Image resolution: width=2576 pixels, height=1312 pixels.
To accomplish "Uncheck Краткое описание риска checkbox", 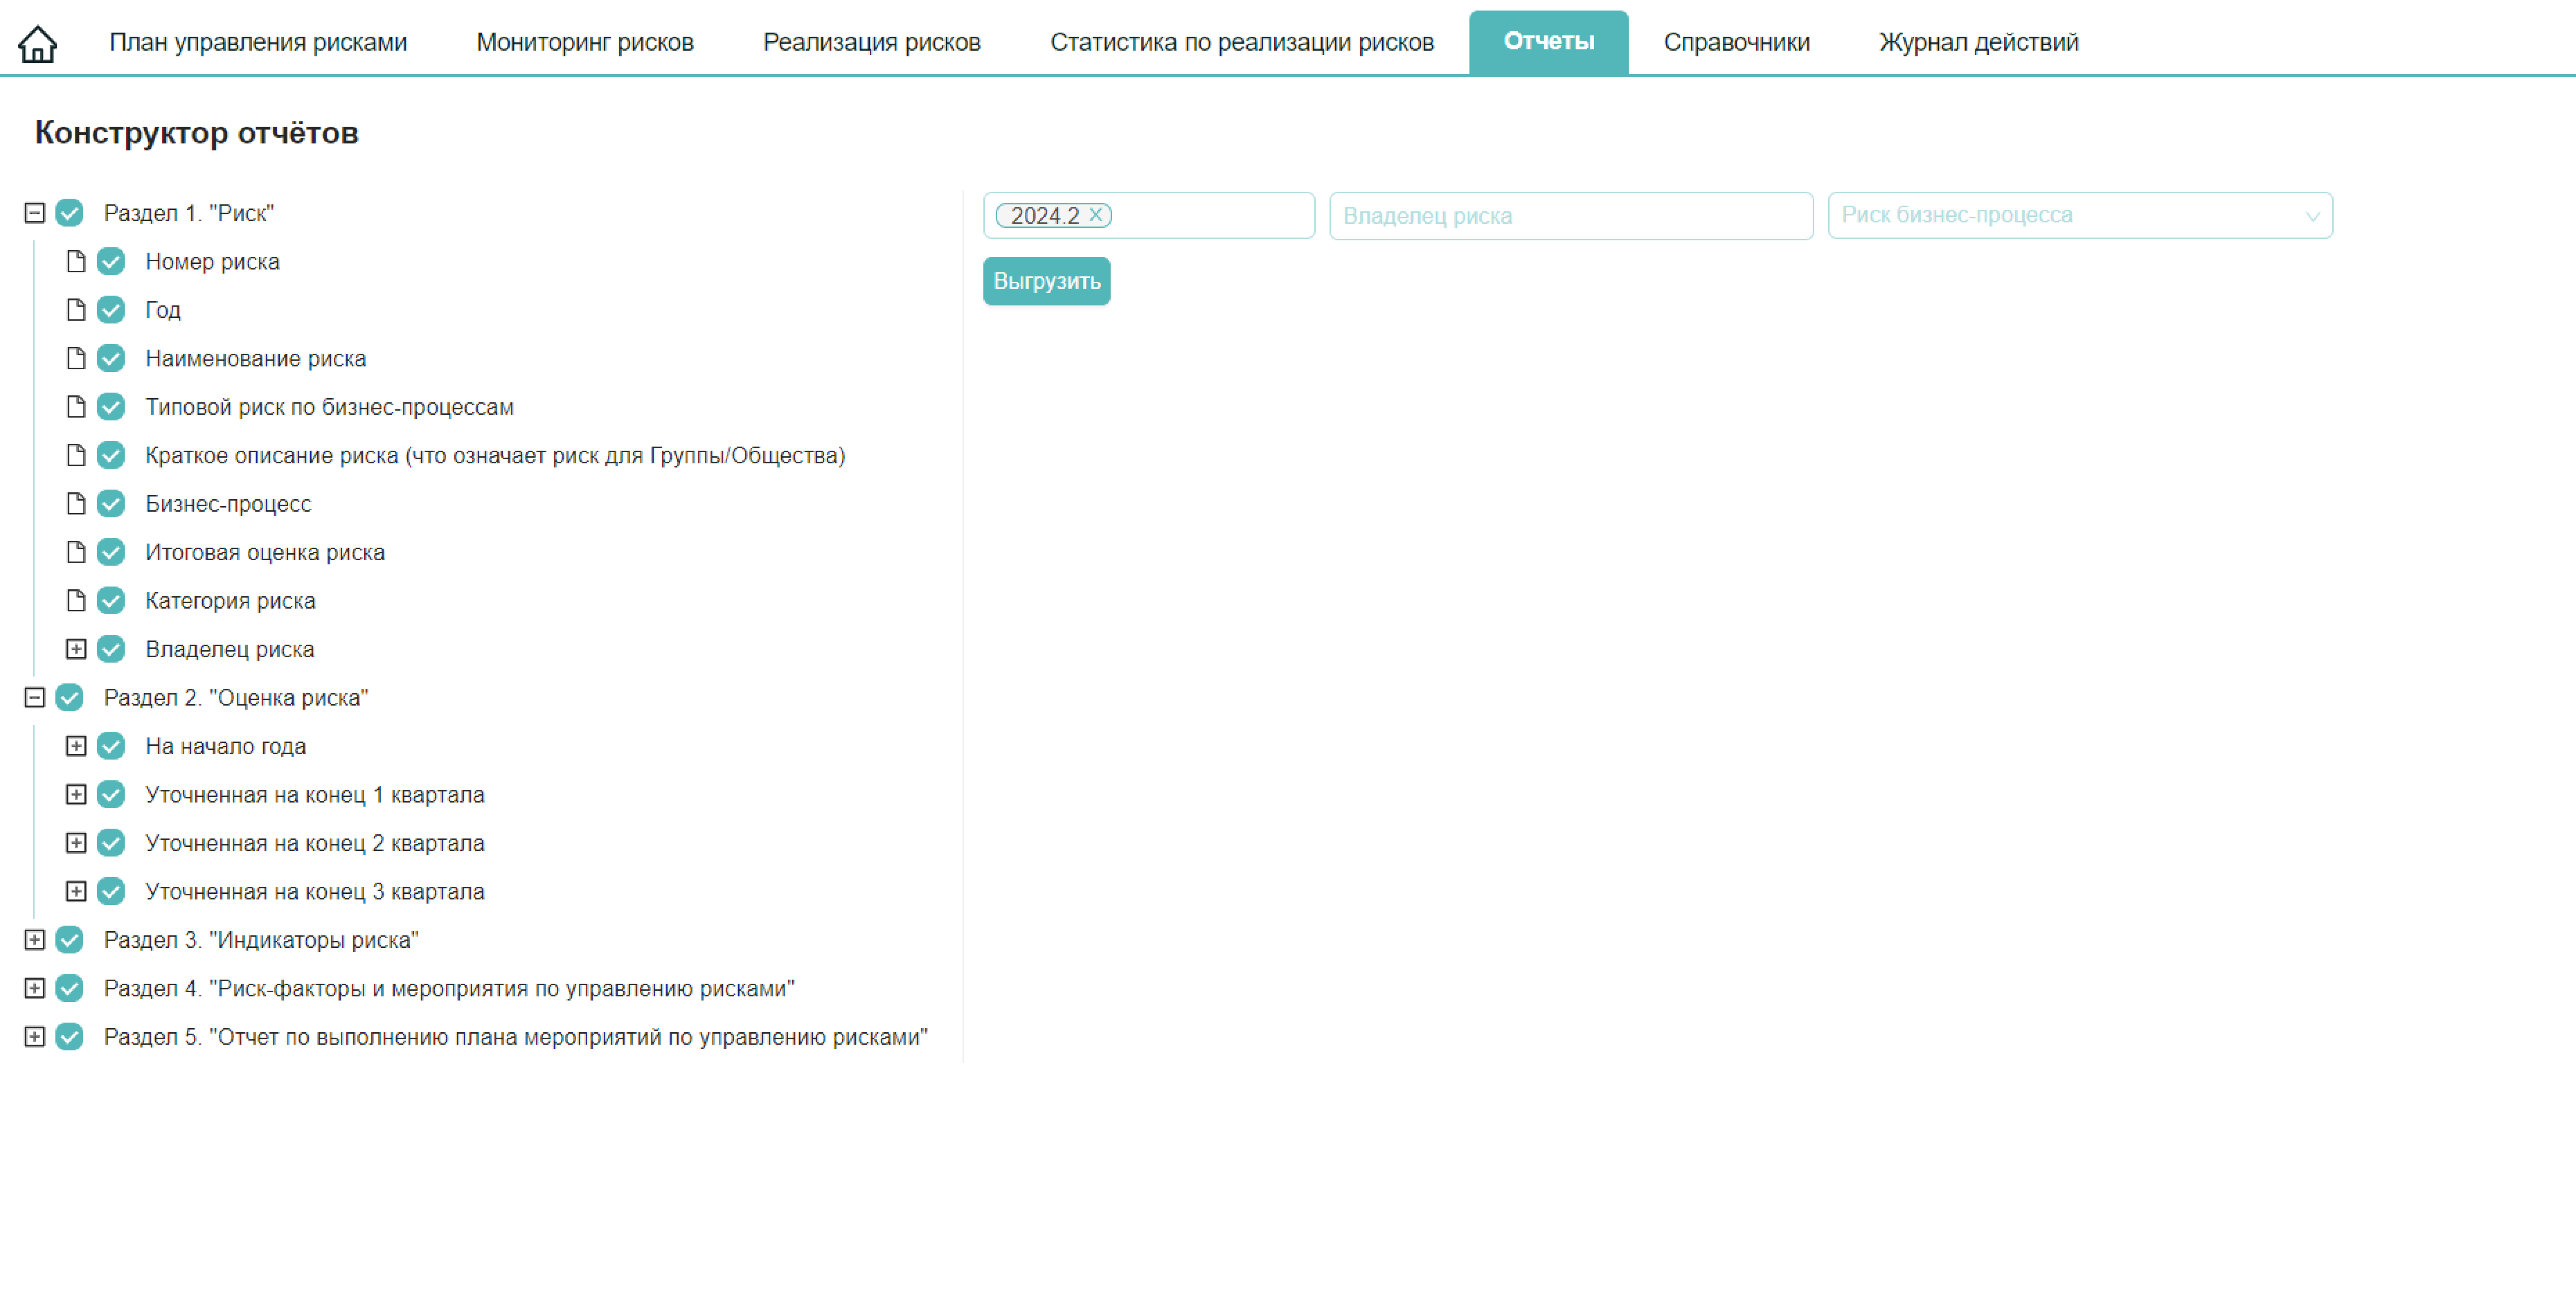I will (111, 456).
